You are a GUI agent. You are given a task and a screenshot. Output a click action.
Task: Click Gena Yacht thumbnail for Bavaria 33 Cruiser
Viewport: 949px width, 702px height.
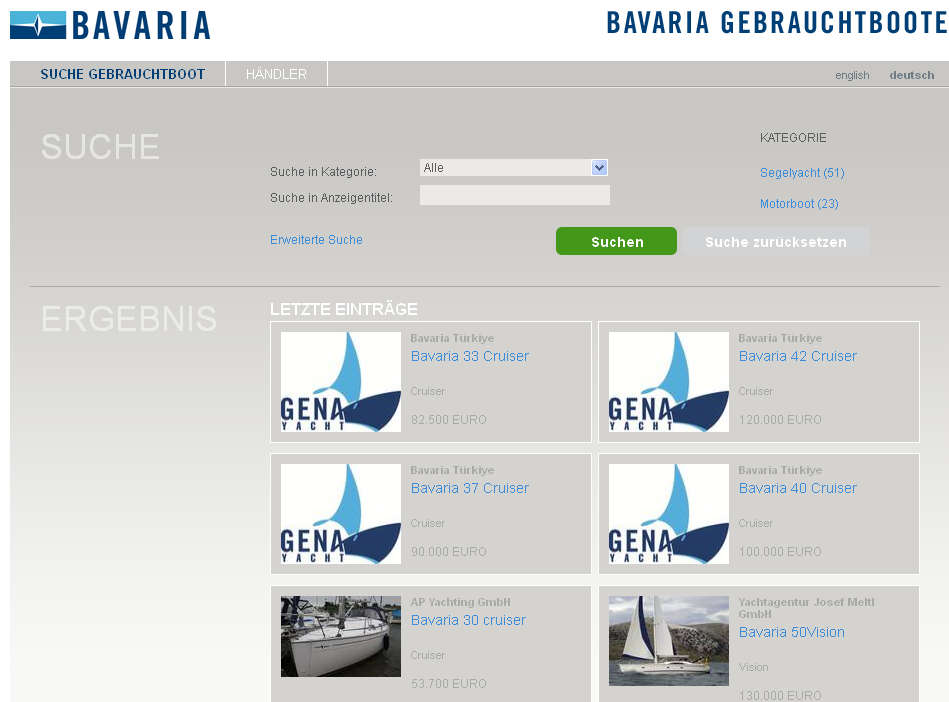(x=341, y=382)
